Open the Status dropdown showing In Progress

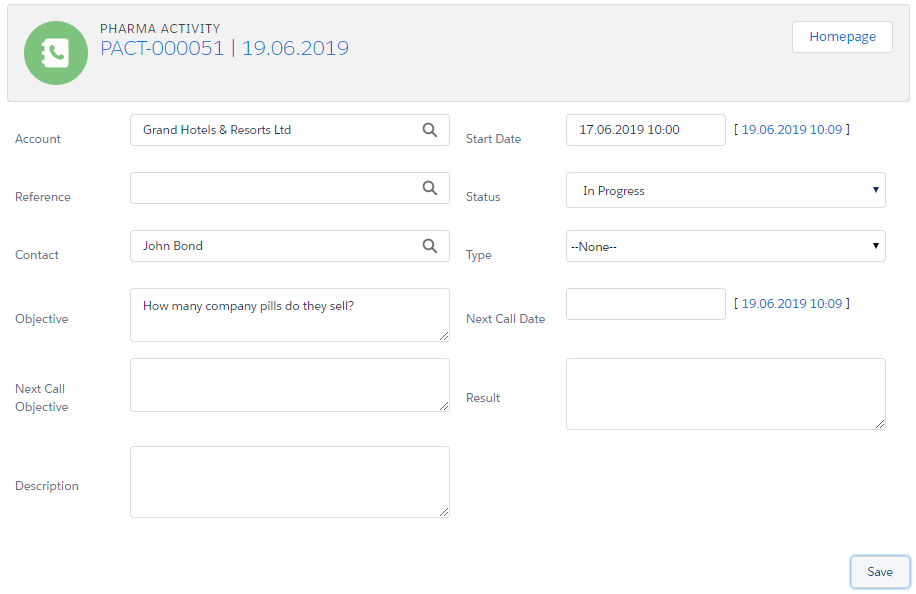coord(725,190)
